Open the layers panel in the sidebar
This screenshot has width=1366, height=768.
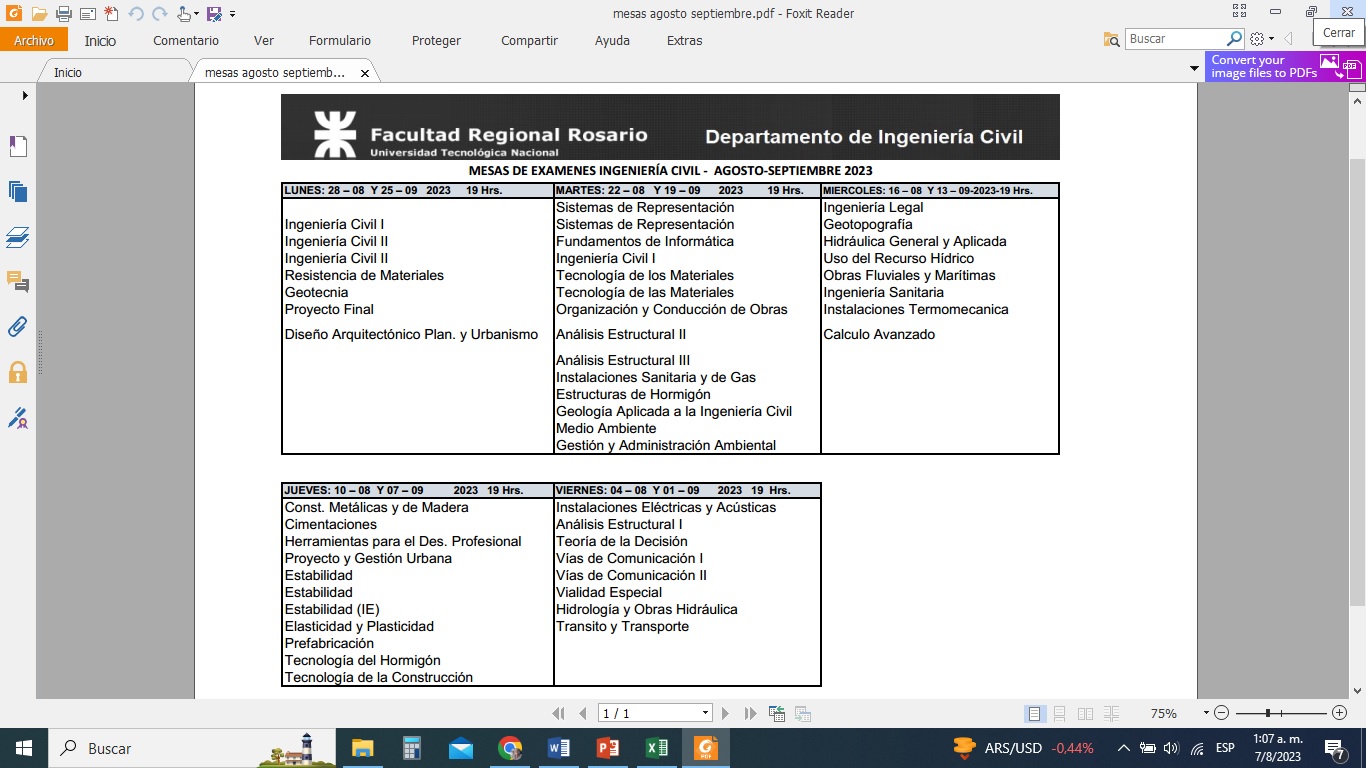(18, 237)
